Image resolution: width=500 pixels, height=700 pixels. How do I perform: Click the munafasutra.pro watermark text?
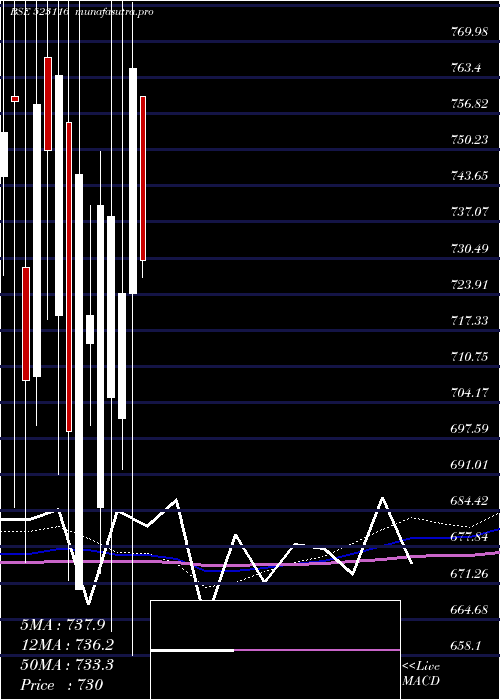click(115, 12)
